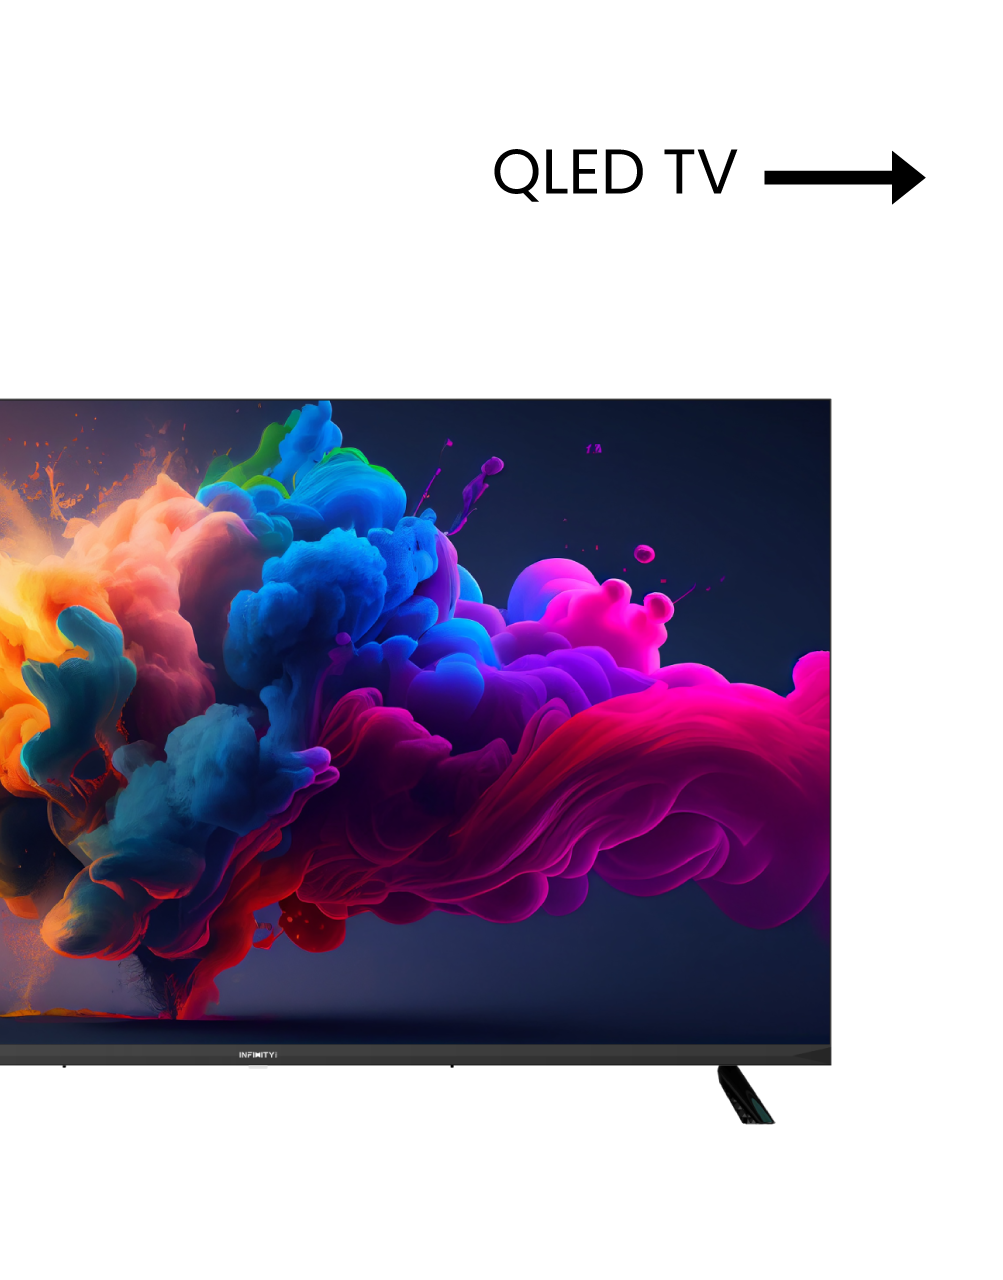
Task: Click the round pink droplet floating right
Action: point(645,555)
